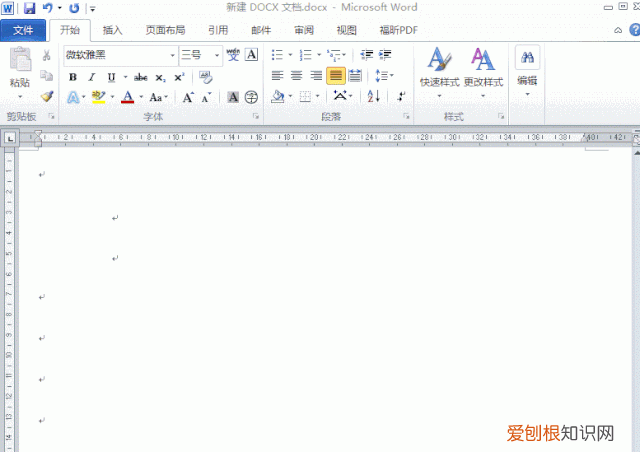Click the Grow Font icon

(x=188, y=98)
